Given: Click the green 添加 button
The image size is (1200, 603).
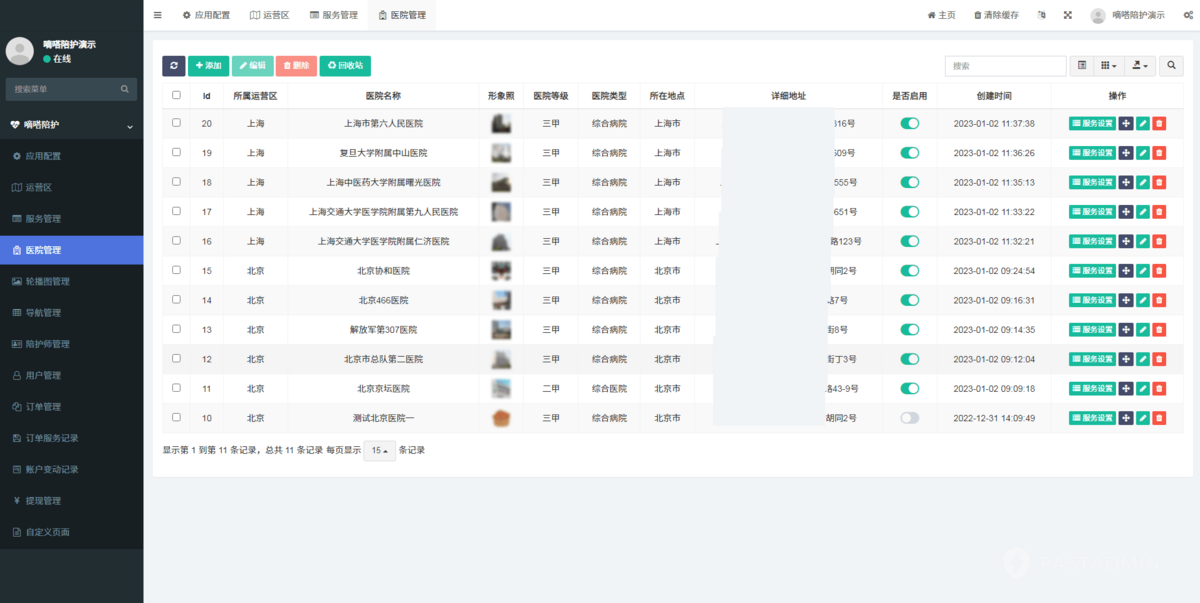Looking at the screenshot, I should (209, 65).
